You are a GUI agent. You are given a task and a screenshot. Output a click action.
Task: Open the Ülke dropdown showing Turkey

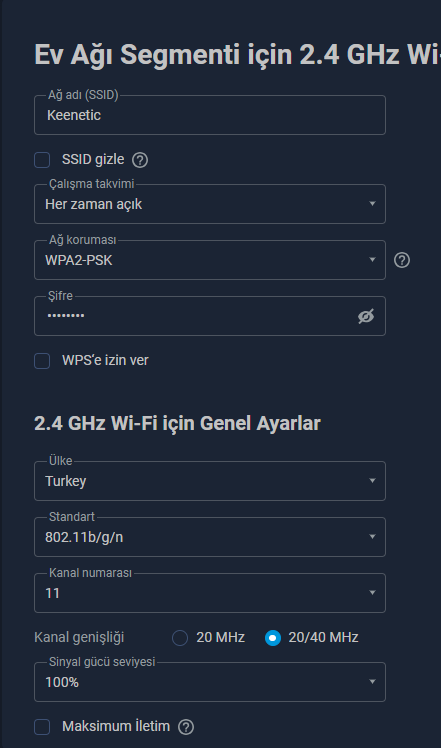[x=210, y=481]
